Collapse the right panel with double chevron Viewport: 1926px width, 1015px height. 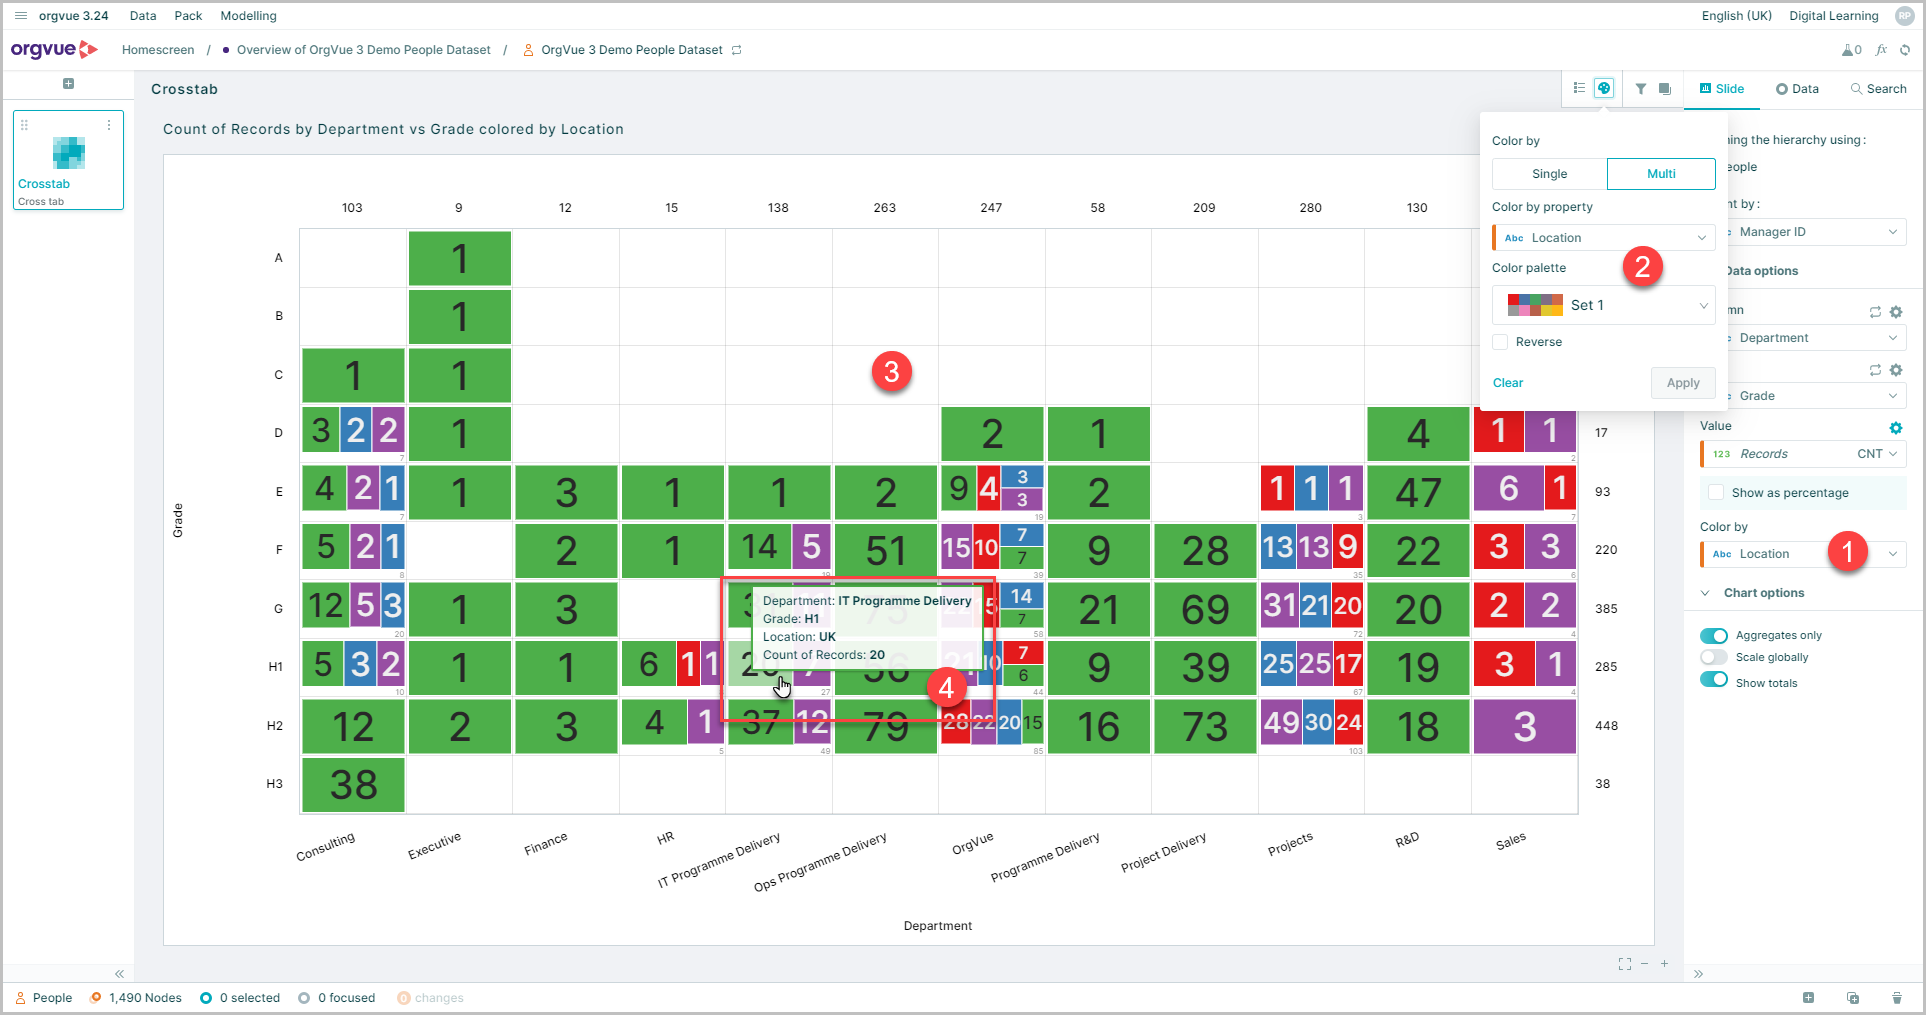1698,974
